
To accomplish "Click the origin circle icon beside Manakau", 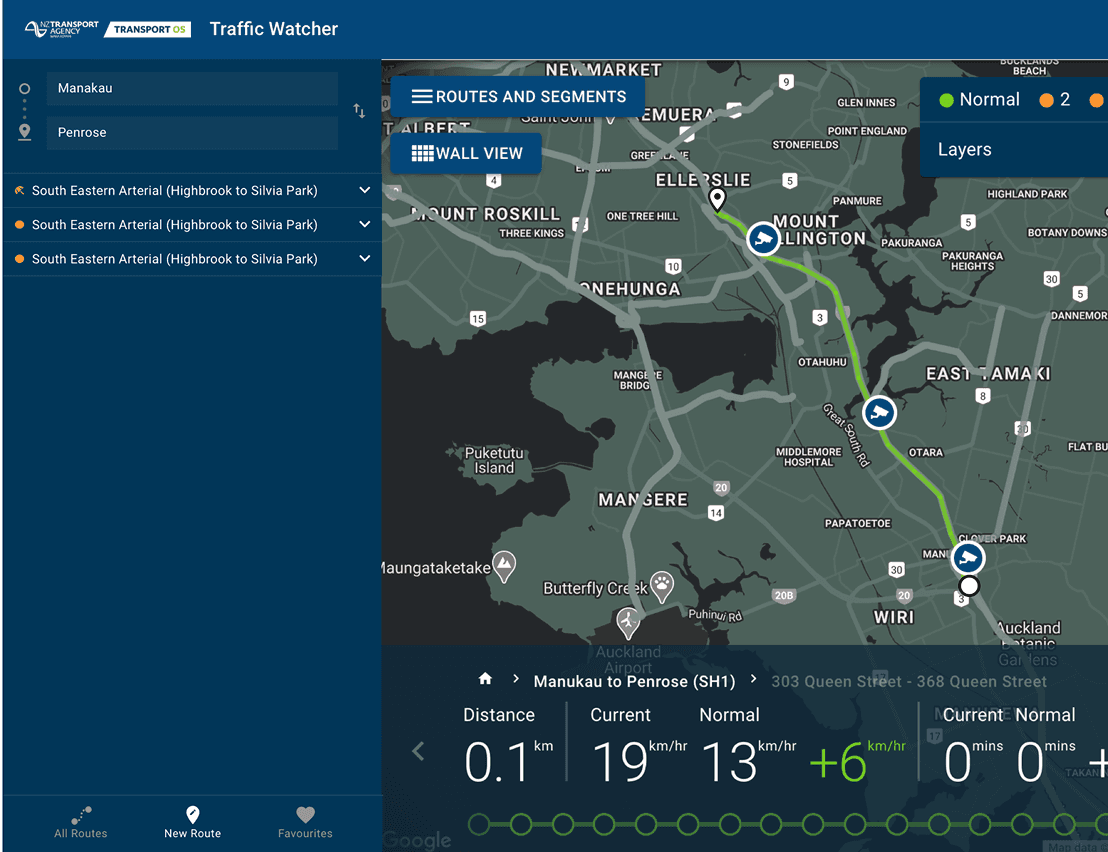I will tap(25, 89).
